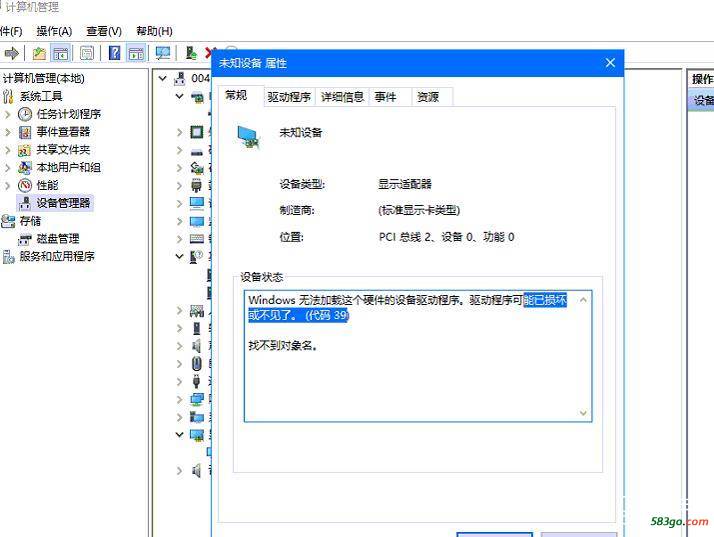Viewport: 714px width, 537px height.
Task: Click the 操作 pane header on right
Action: click(701, 79)
